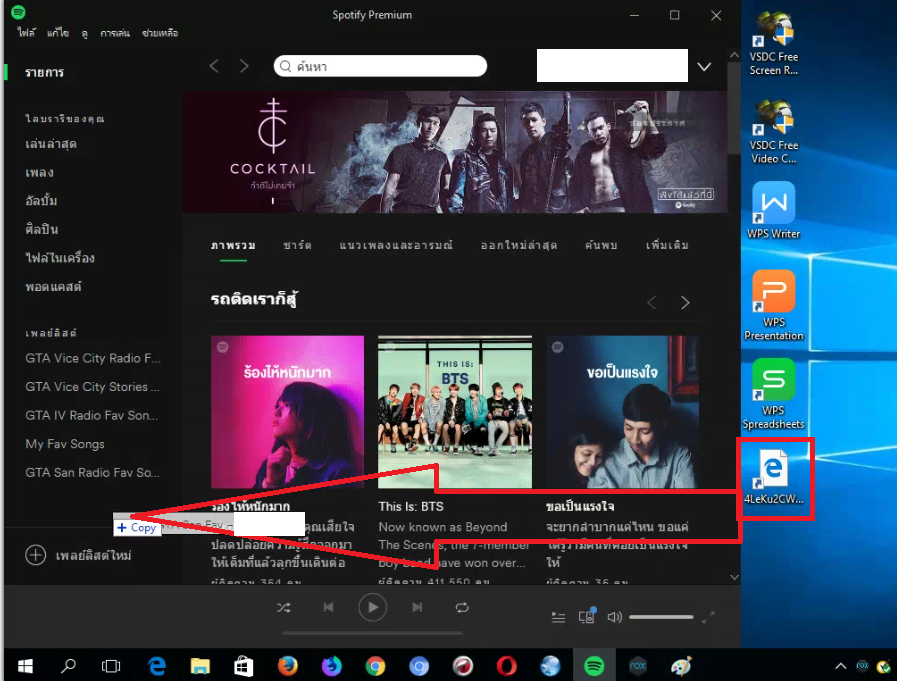Open พอดแคสต์ in the library

click(x=53, y=287)
